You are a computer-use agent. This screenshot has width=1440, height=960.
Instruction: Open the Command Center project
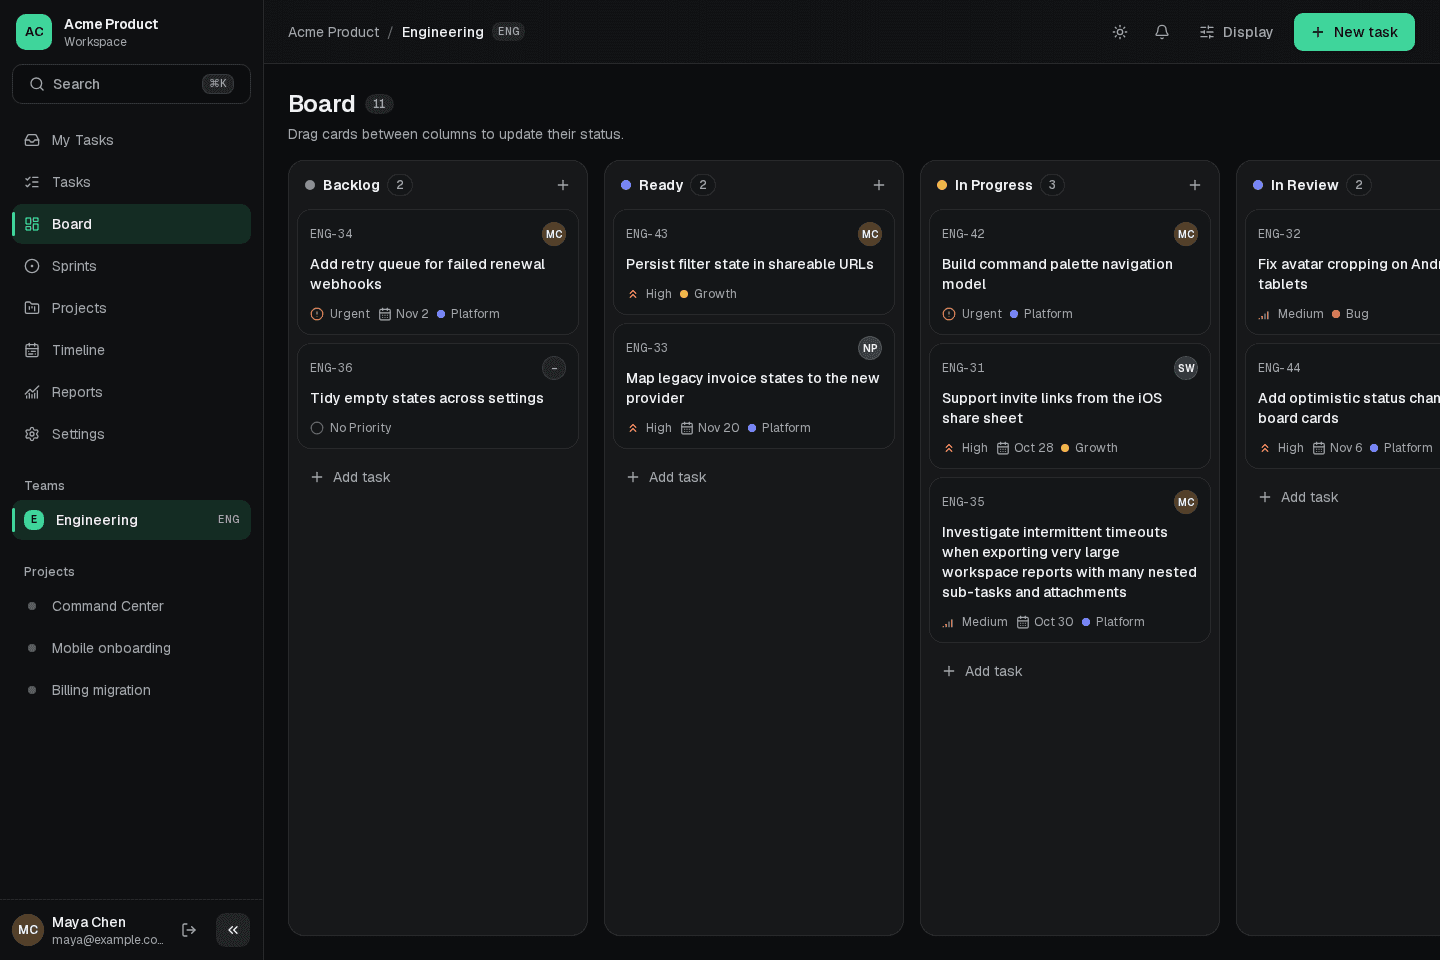click(x=131, y=606)
